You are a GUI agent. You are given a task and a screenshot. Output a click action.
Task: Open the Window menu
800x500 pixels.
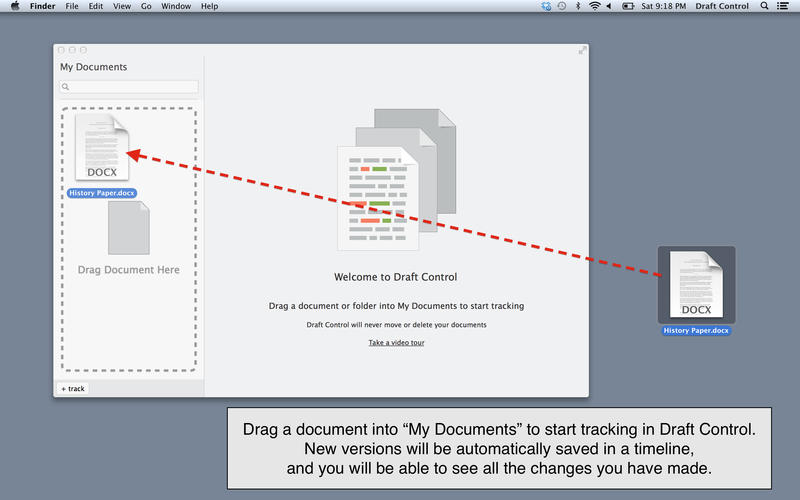(176, 6)
